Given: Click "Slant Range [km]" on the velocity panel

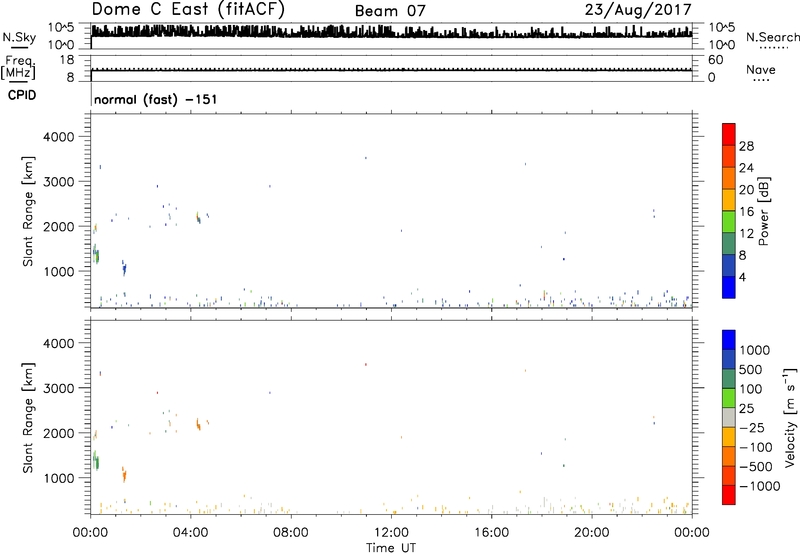Looking at the screenshot, I should click(28, 417).
